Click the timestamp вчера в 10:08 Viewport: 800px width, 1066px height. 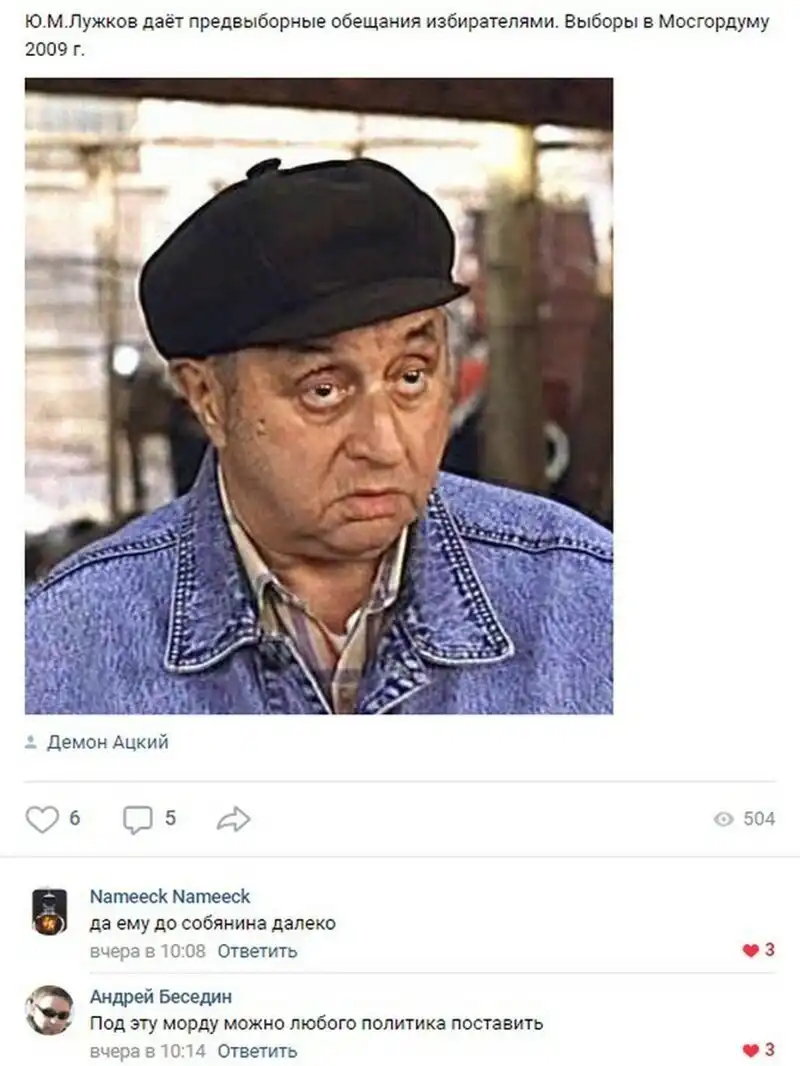(147, 951)
